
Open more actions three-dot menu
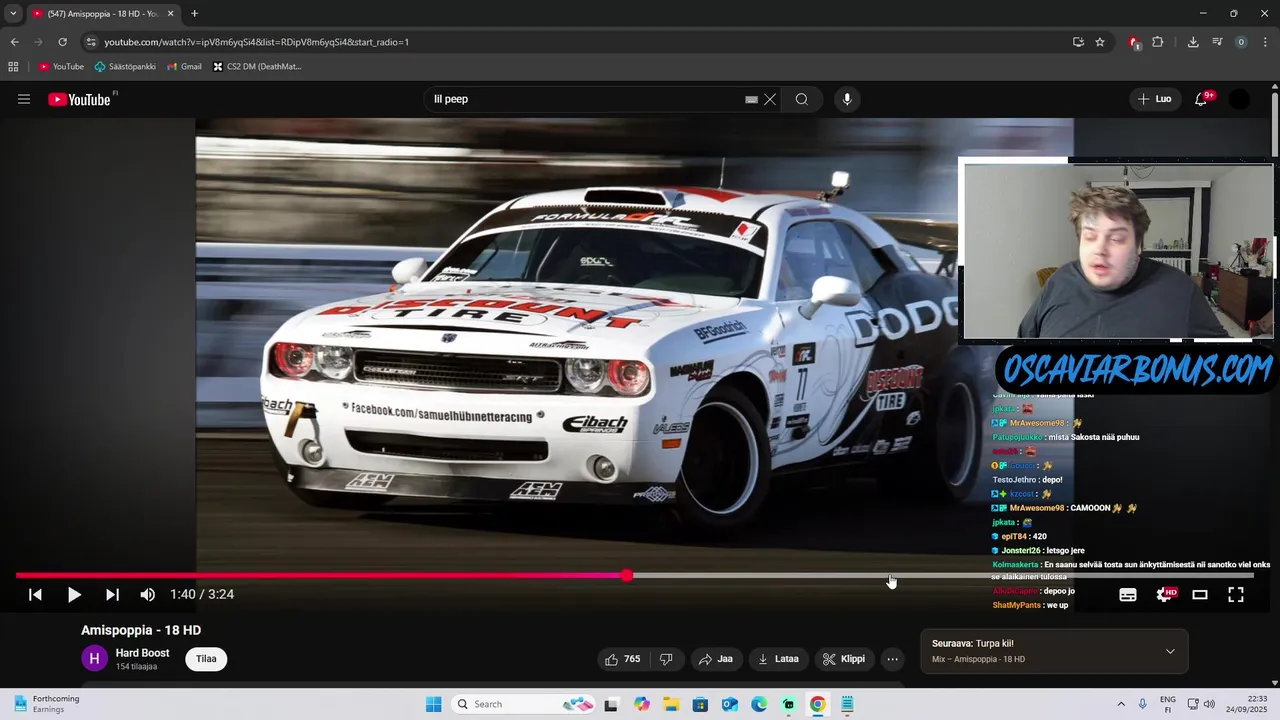(893, 659)
